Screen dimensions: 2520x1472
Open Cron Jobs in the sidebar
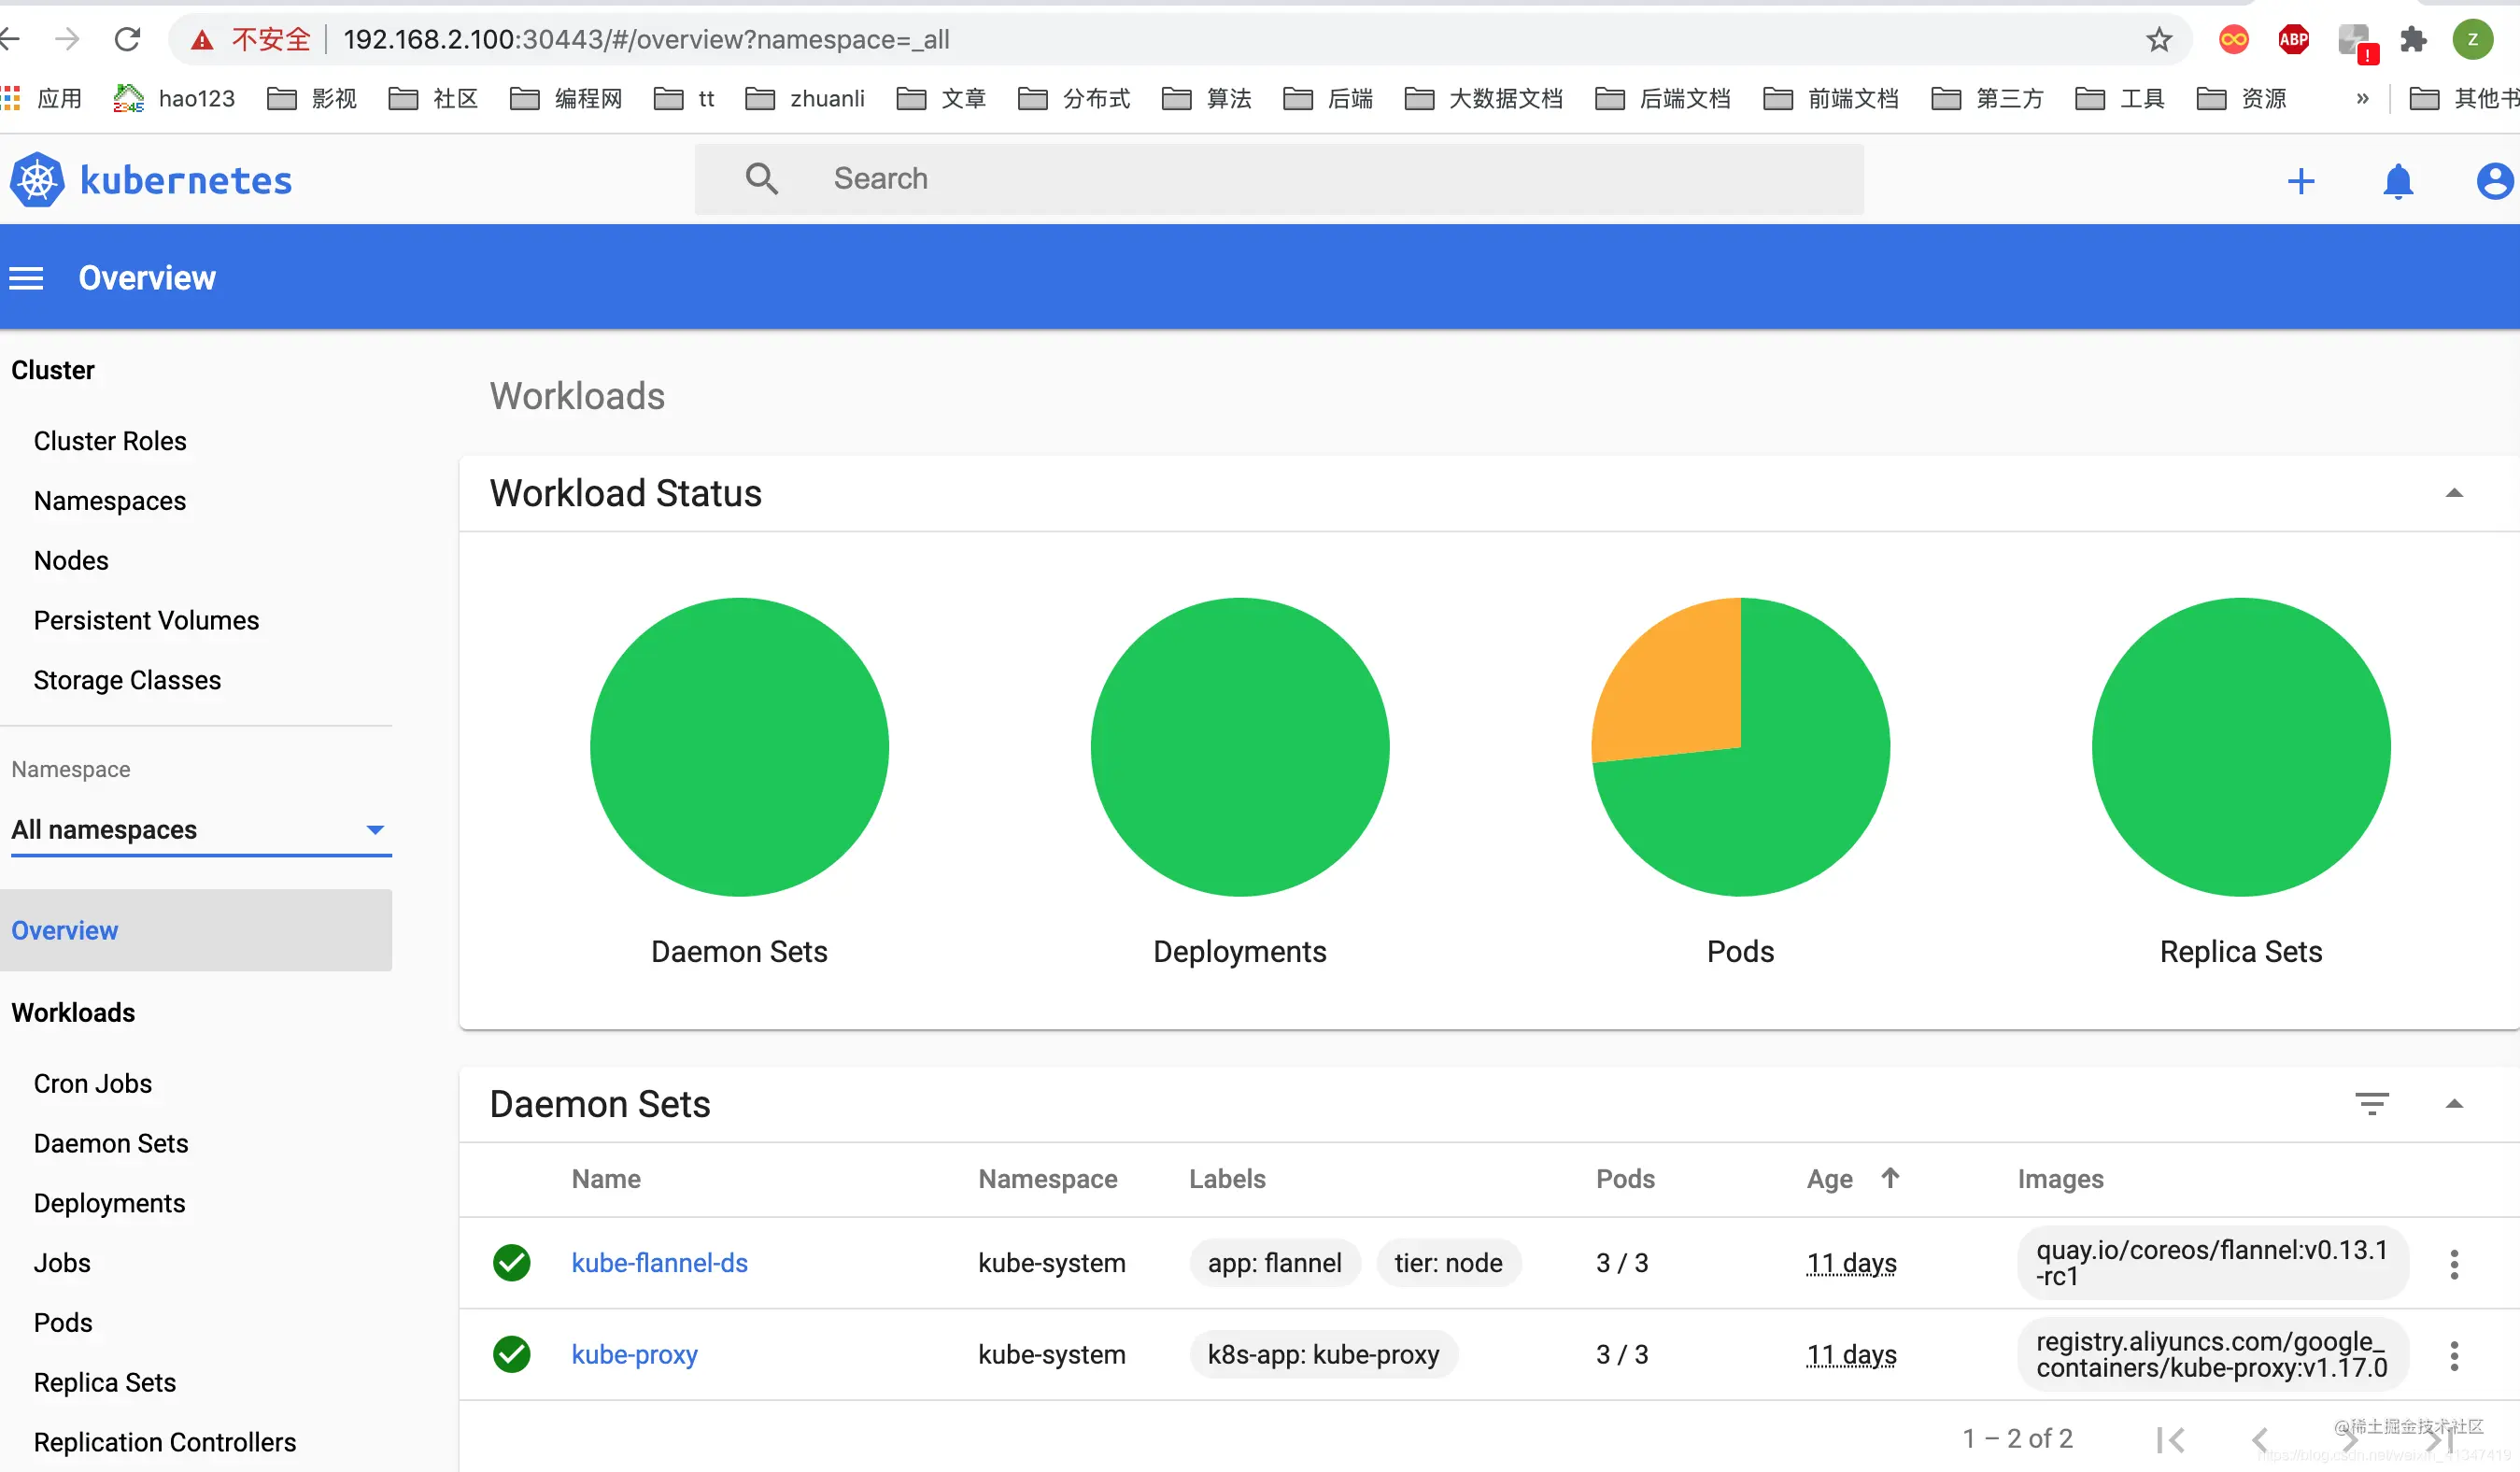point(93,1084)
